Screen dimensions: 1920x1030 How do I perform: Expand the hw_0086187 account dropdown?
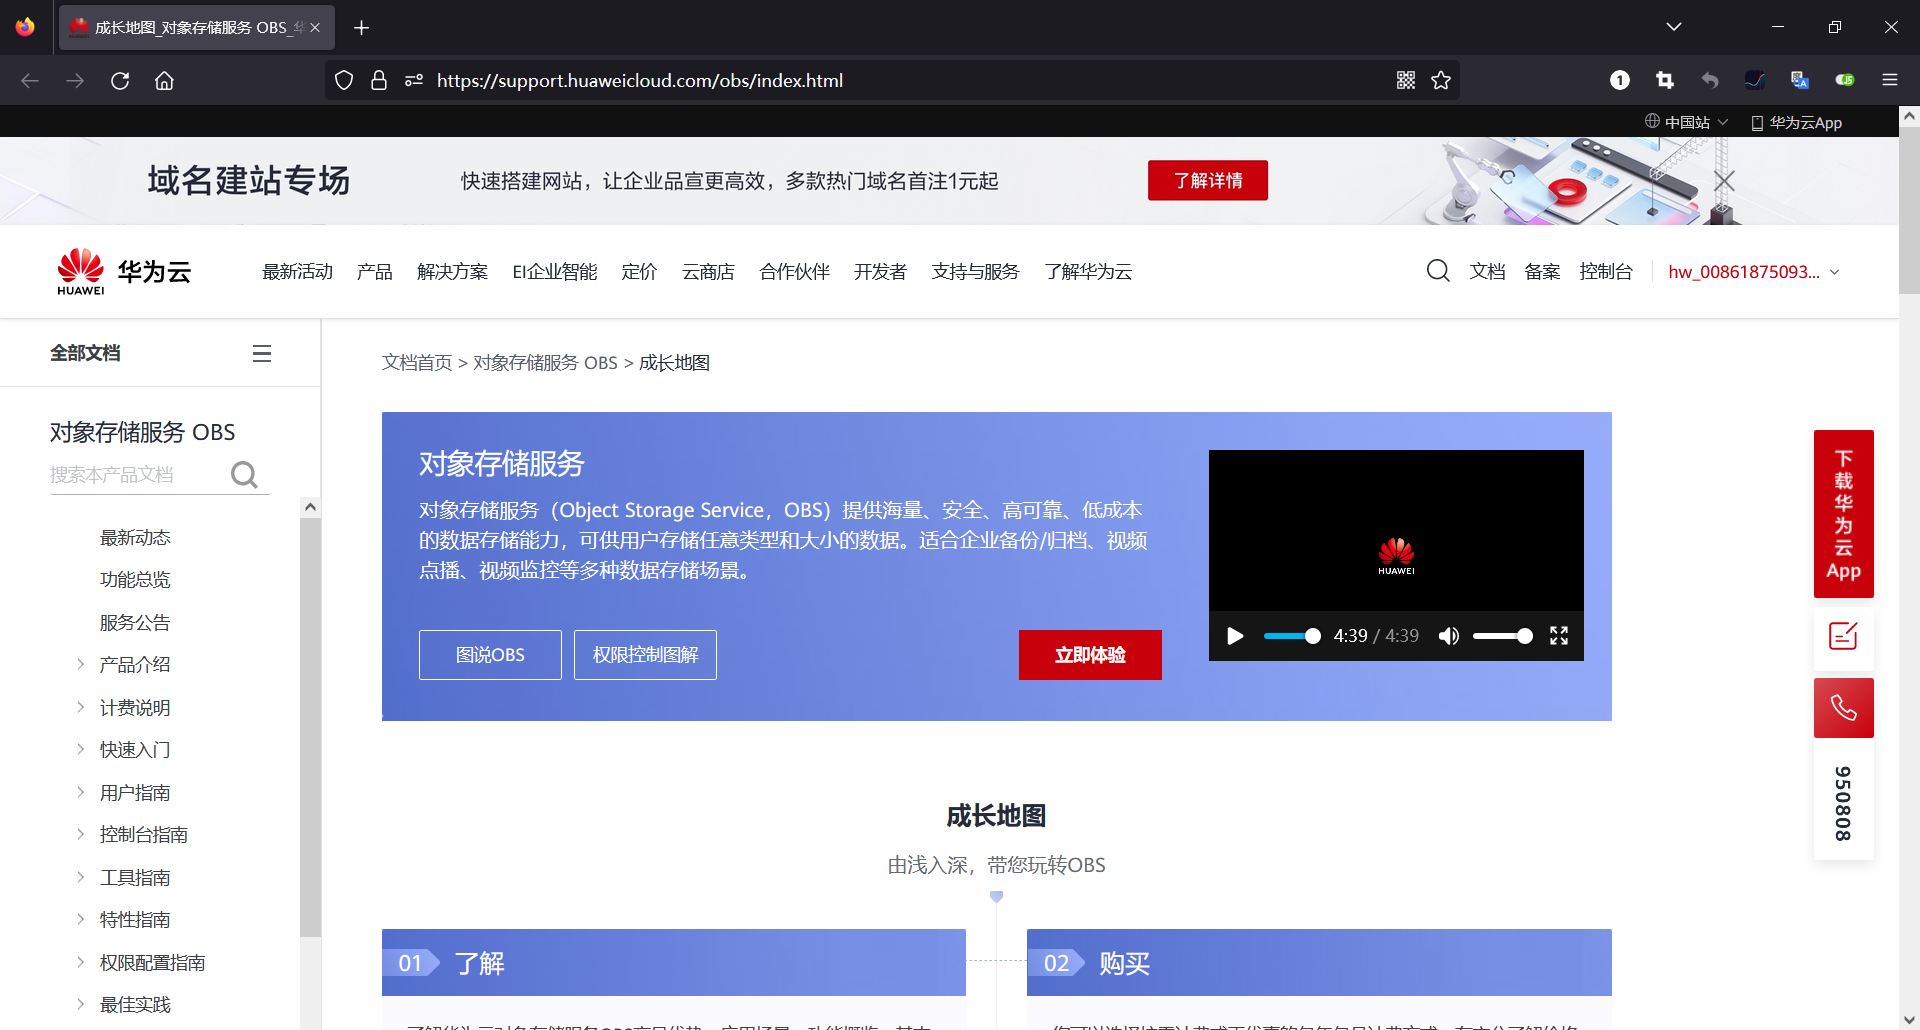(1753, 271)
